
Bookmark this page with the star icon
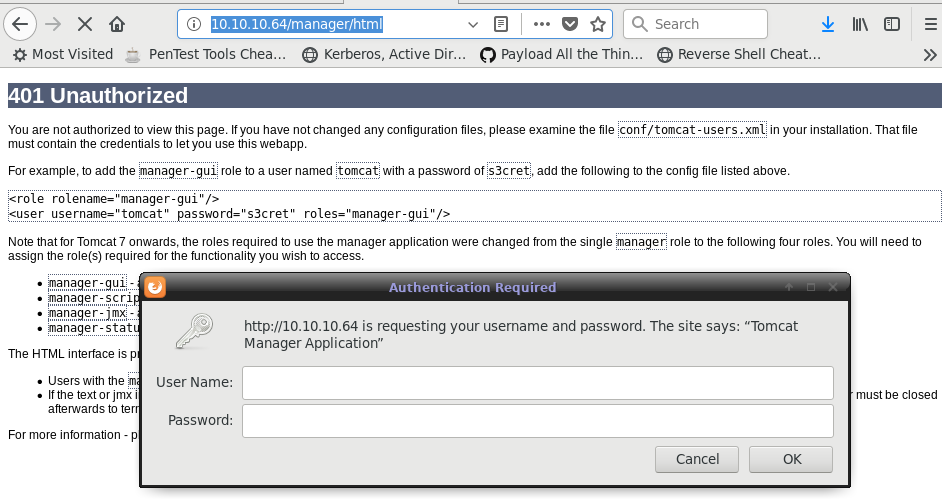click(597, 24)
